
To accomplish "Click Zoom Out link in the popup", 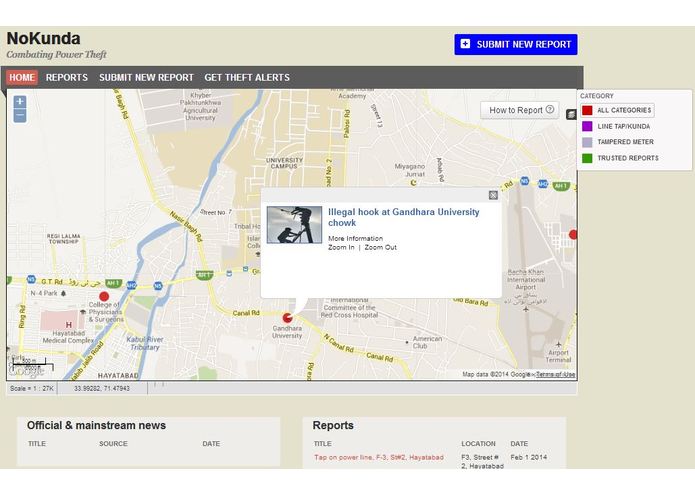I will point(380,247).
